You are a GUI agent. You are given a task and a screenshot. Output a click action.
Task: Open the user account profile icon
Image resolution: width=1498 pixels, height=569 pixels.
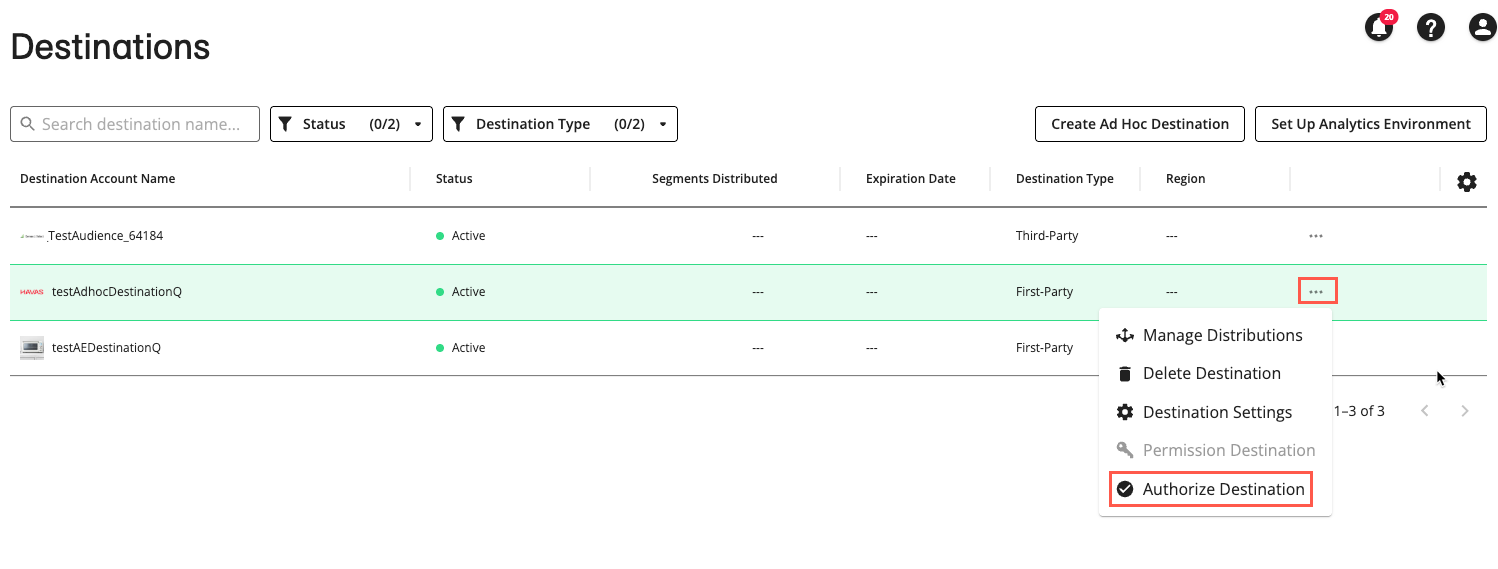point(1482,27)
